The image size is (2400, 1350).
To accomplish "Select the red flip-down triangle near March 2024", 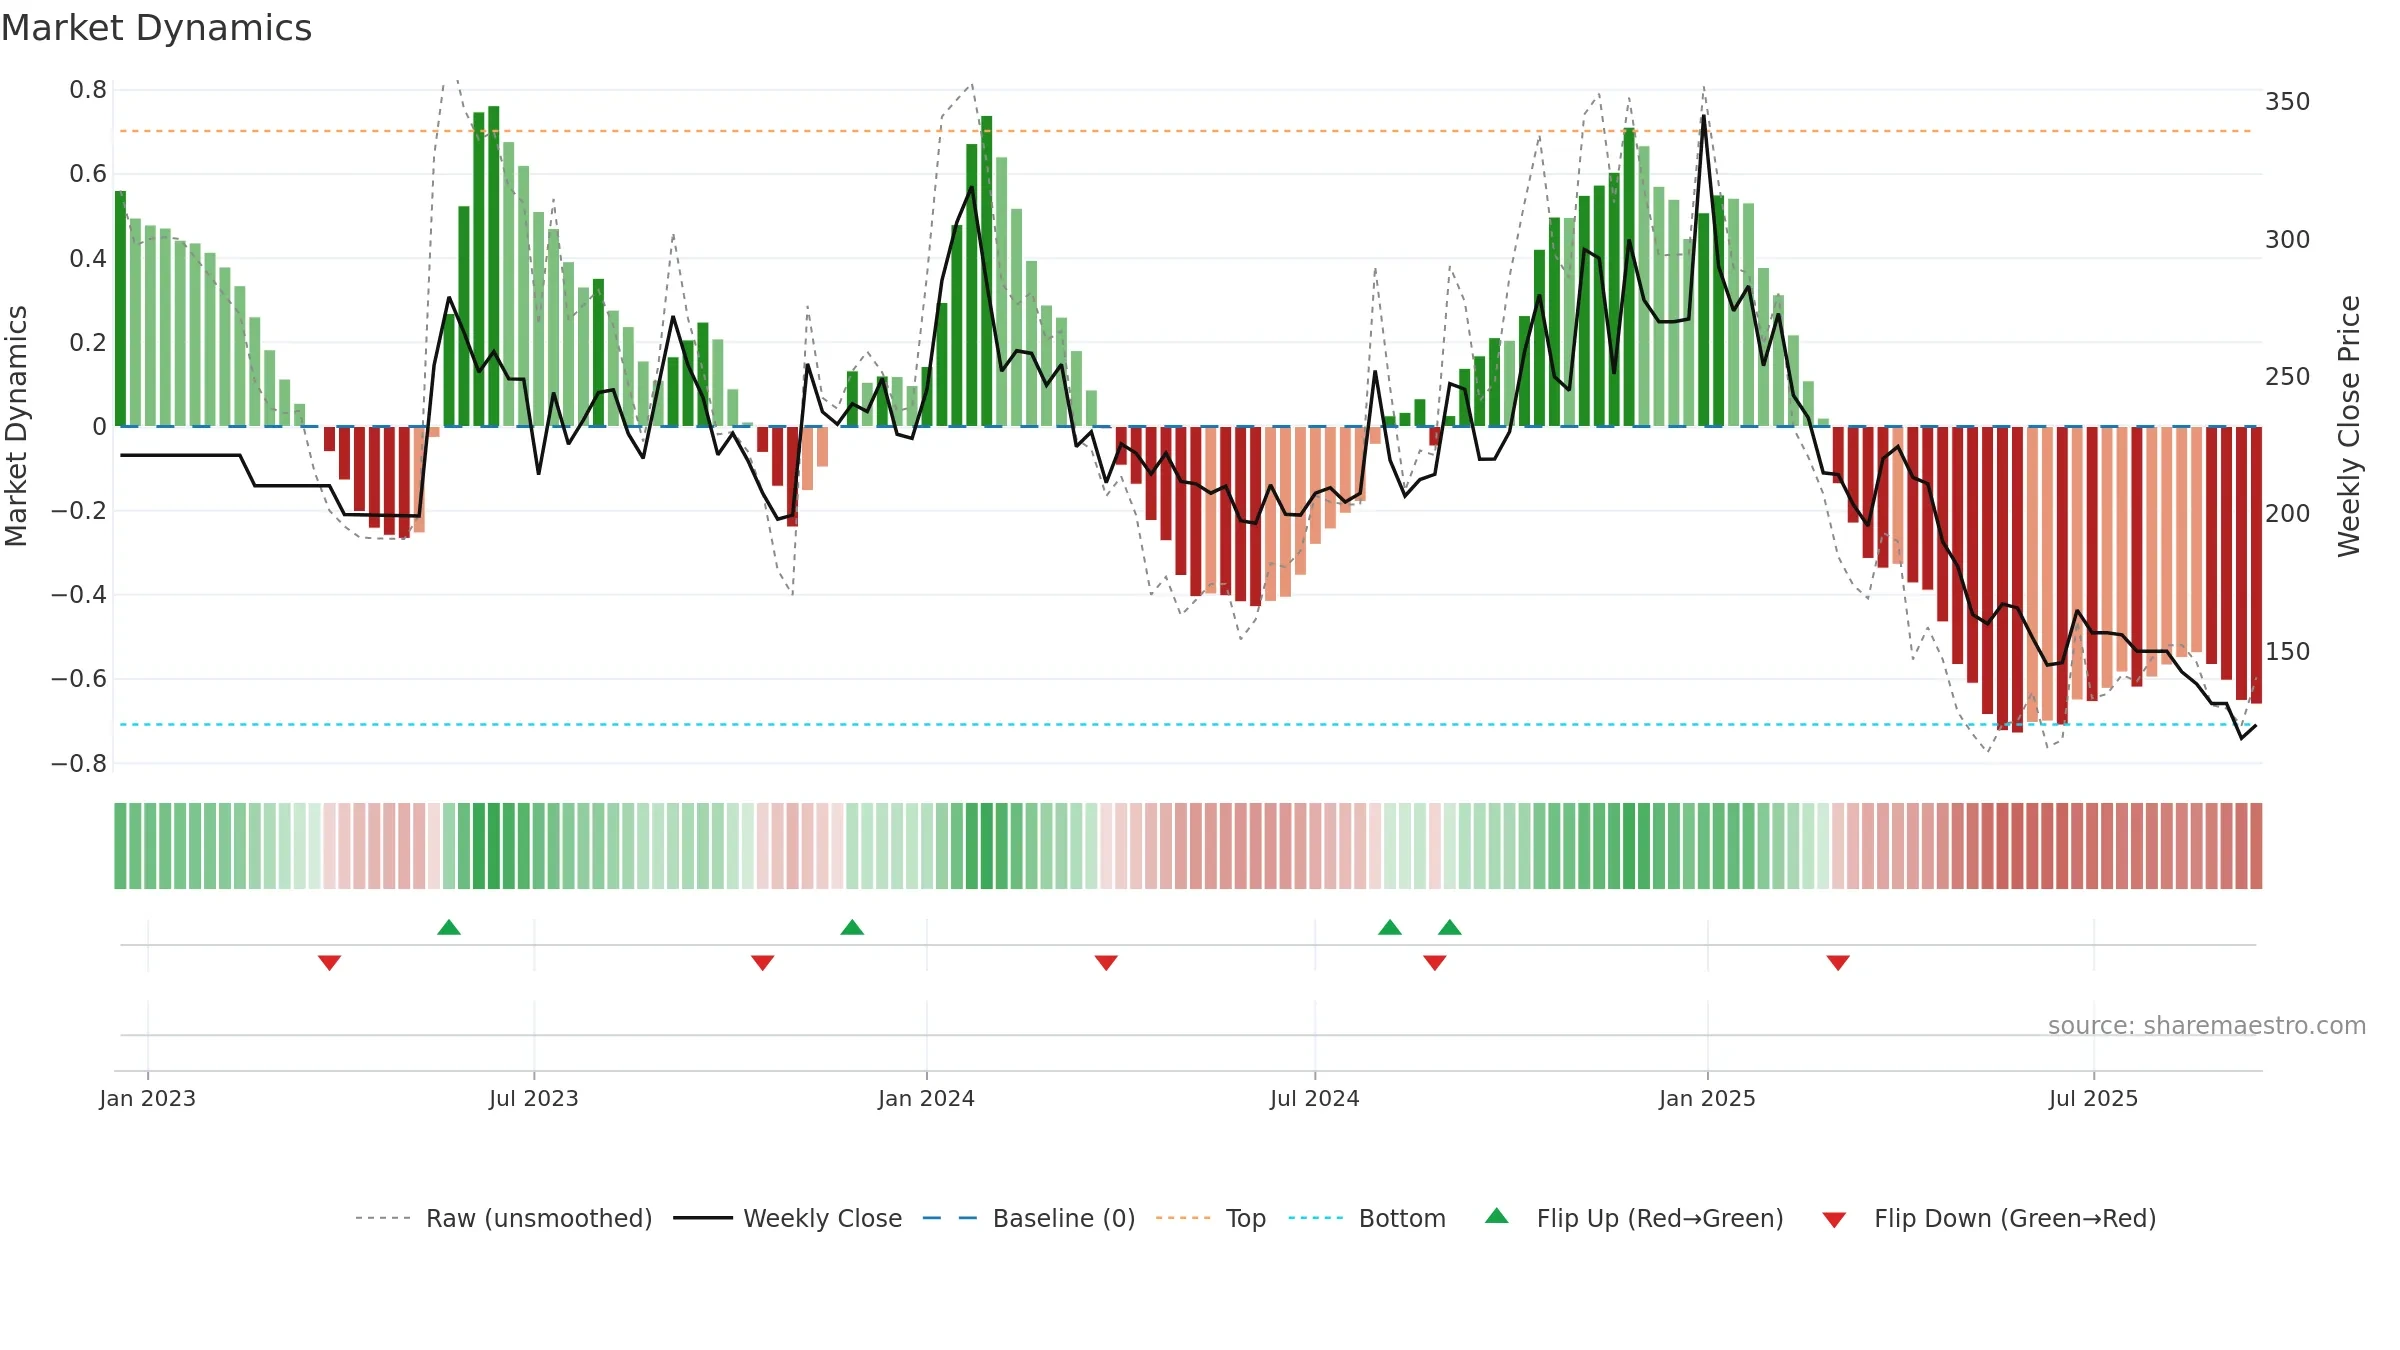I will point(1106,963).
